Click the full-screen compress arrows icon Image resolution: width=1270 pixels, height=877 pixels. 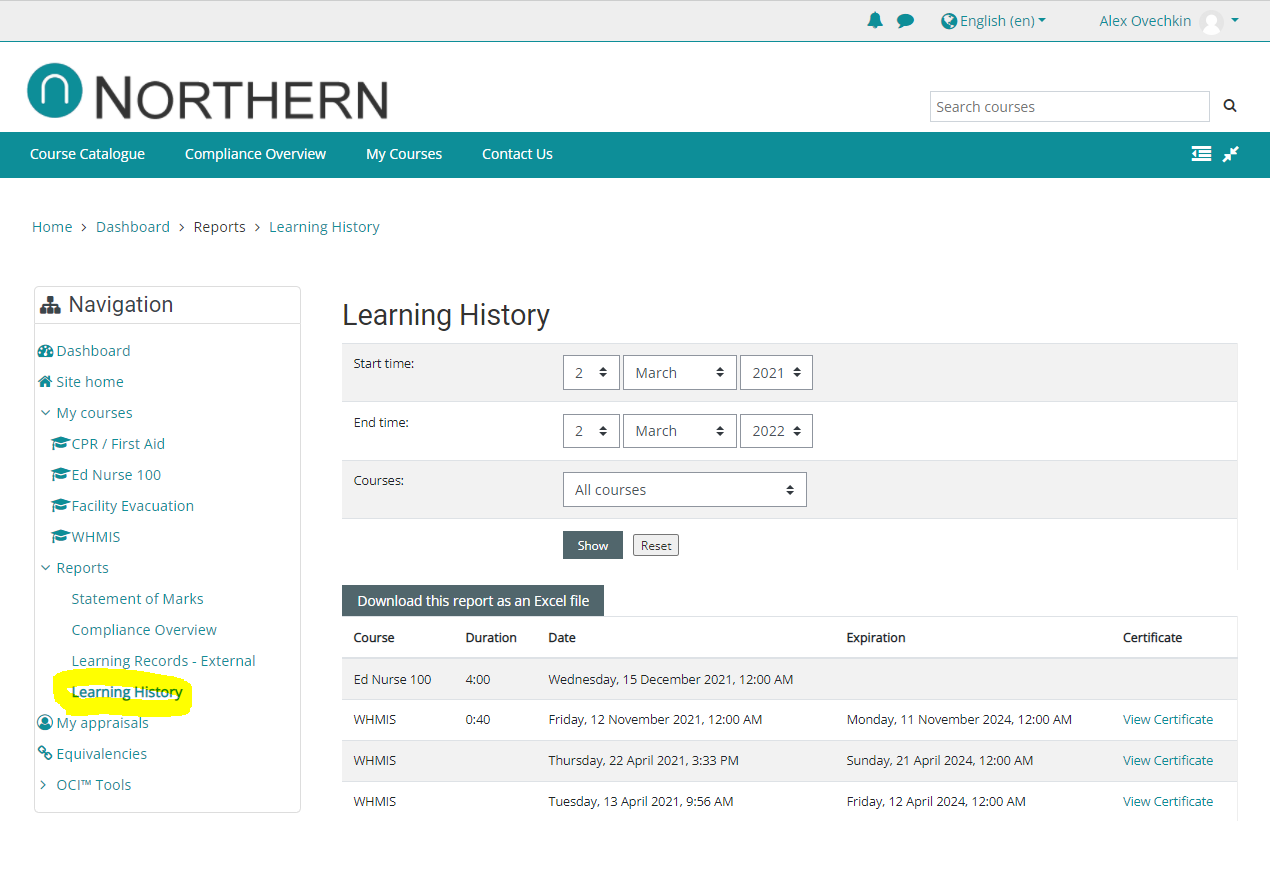pos(1231,154)
